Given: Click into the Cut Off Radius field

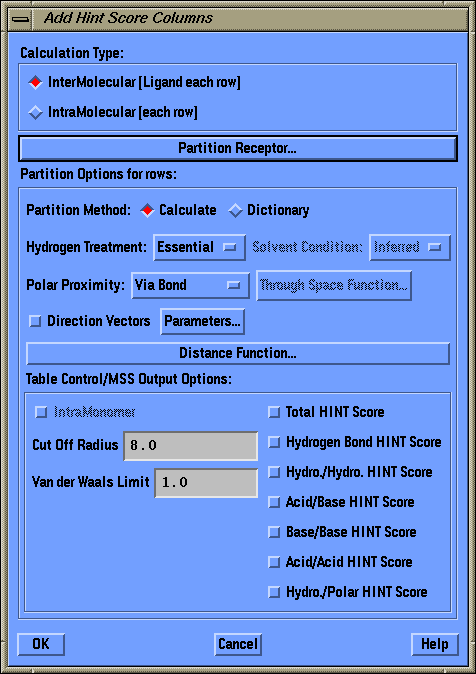Looking at the screenshot, I should click(191, 446).
